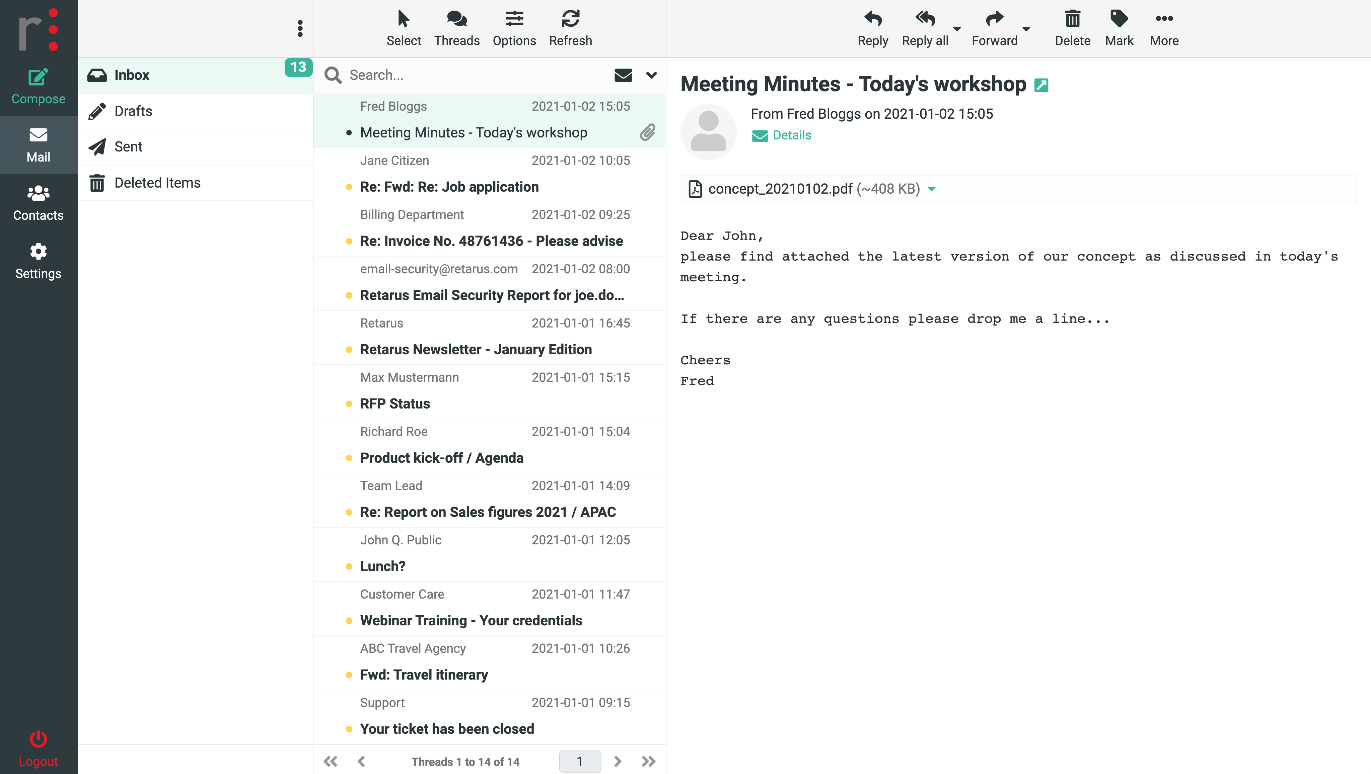Open message in new window icon
Image resolution: width=1371 pixels, height=774 pixels.
tap(1041, 86)
